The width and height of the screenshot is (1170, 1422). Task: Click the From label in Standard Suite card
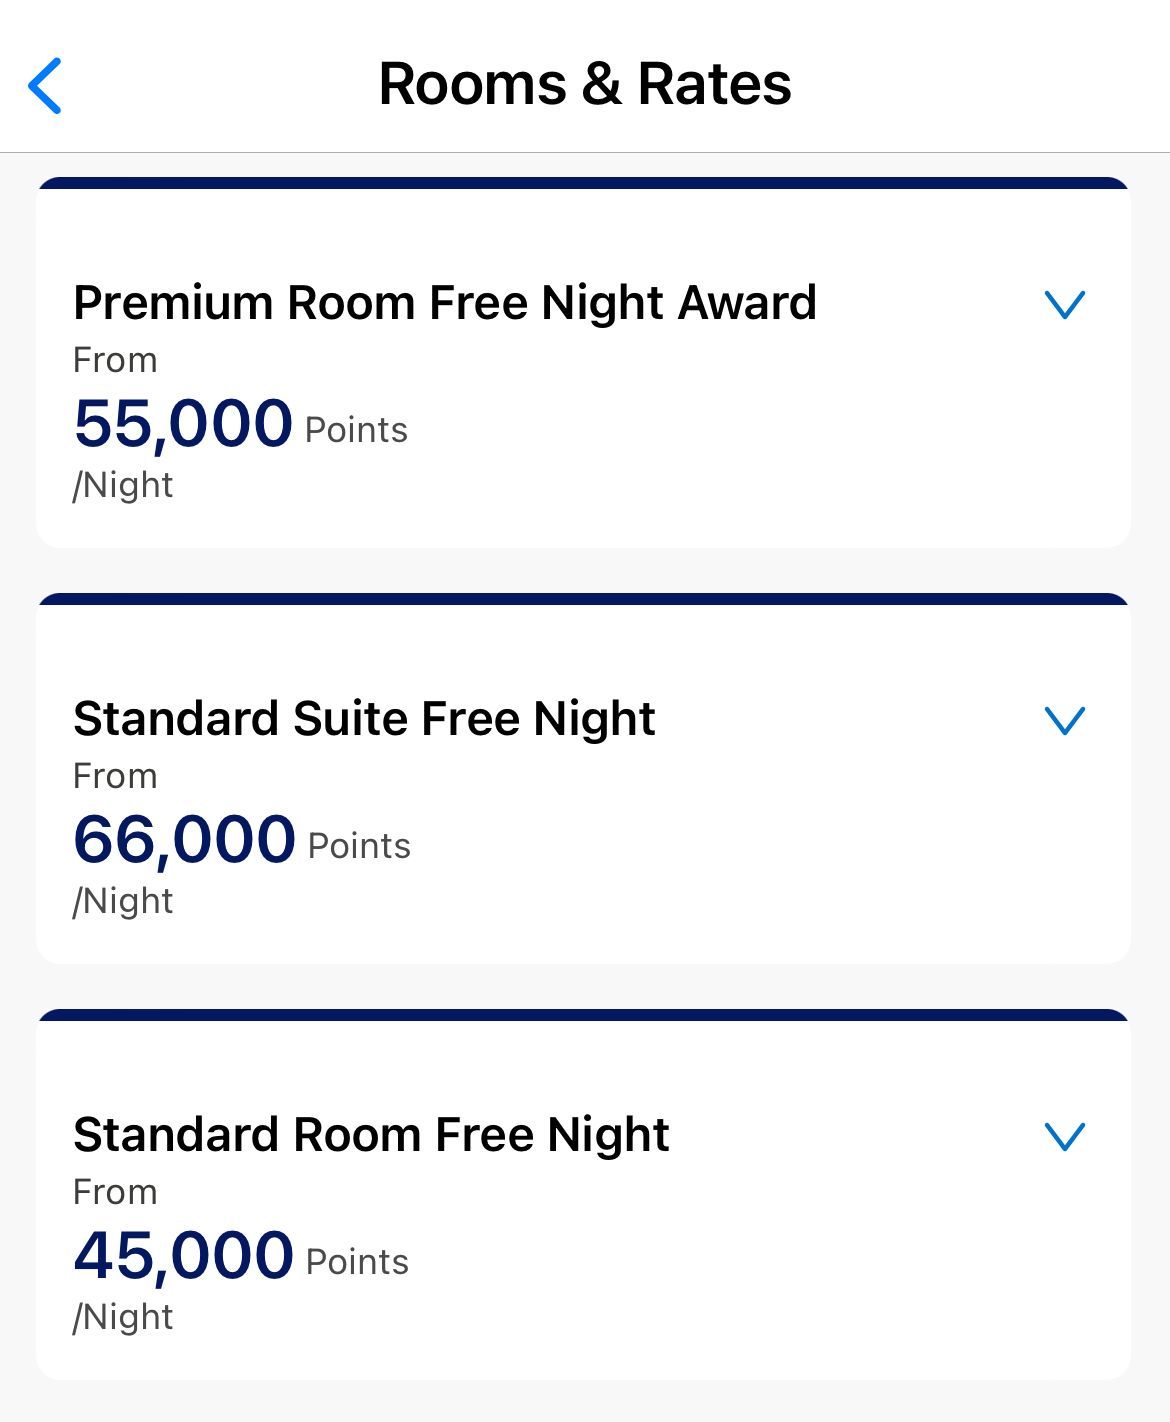(x=115, y=776)
